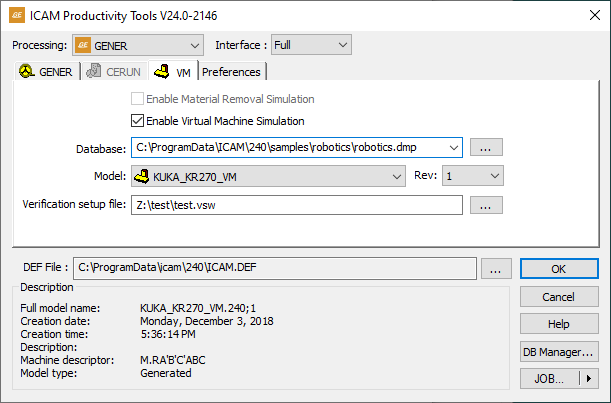Click the Verification setup file field

click(297, 205)
